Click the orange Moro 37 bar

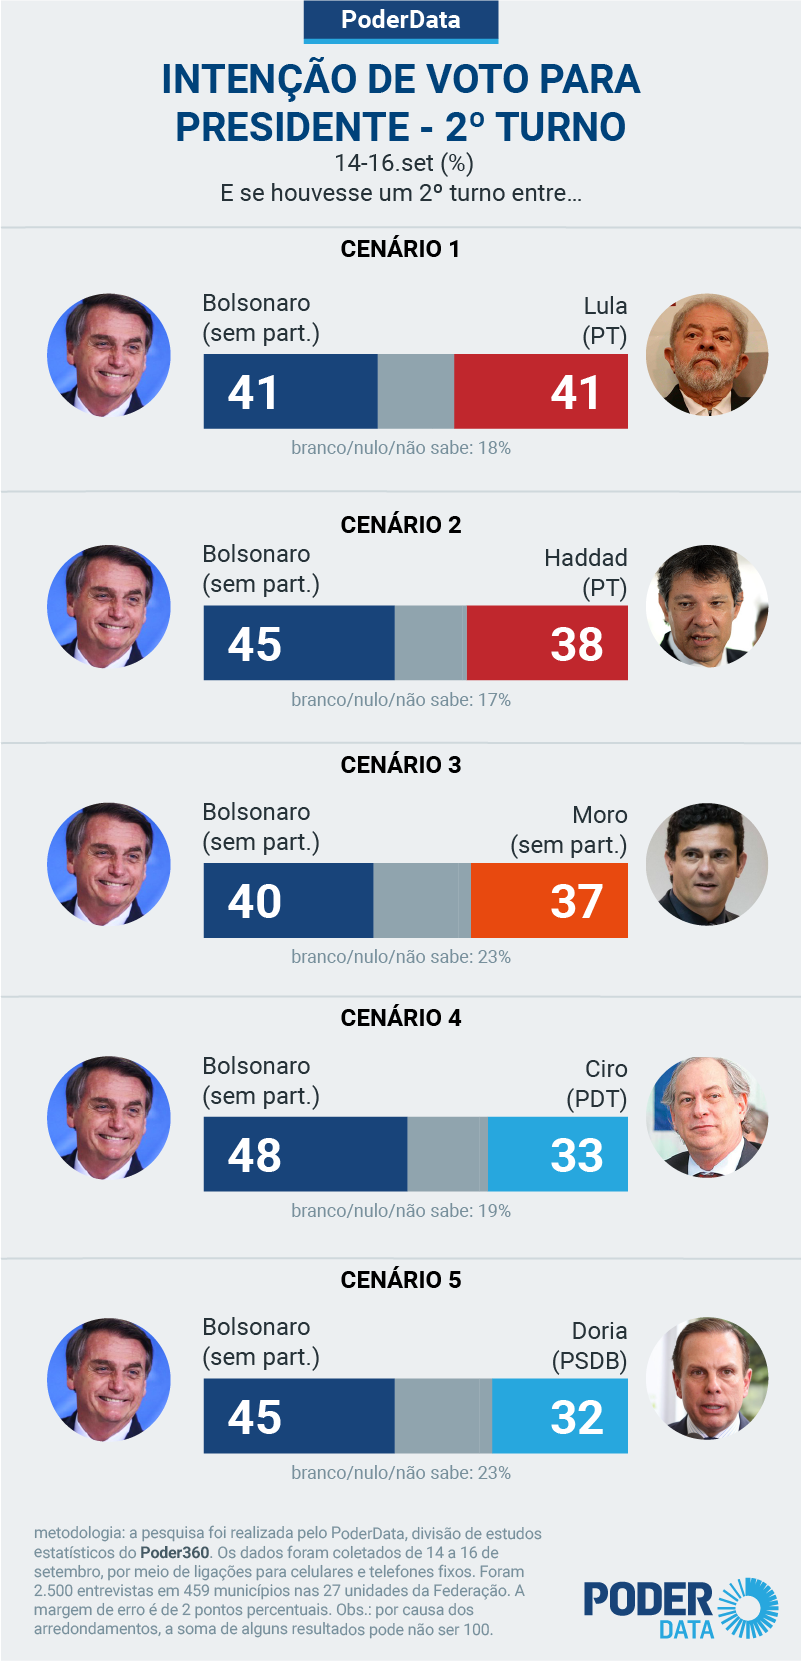click(549, 900)
